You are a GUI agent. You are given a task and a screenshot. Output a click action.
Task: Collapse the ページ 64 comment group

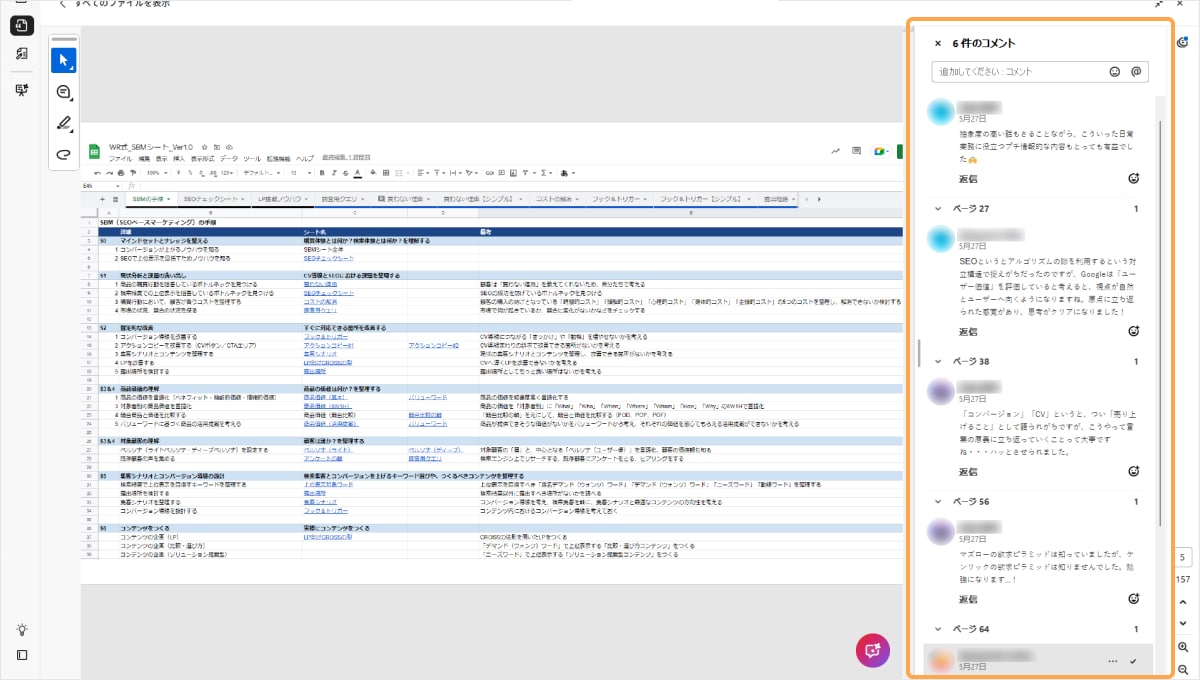pyautogui.click(x=937, y=629)
